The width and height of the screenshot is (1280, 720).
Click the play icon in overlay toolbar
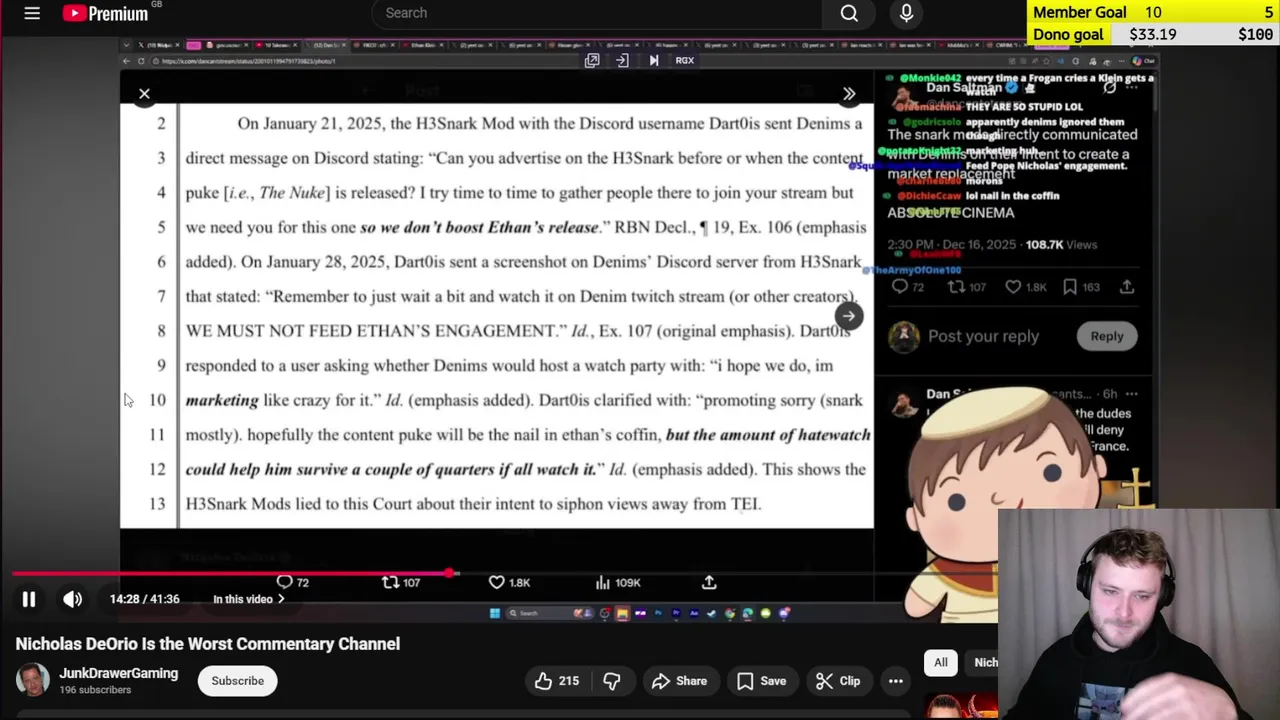click(x=654, y=60)
